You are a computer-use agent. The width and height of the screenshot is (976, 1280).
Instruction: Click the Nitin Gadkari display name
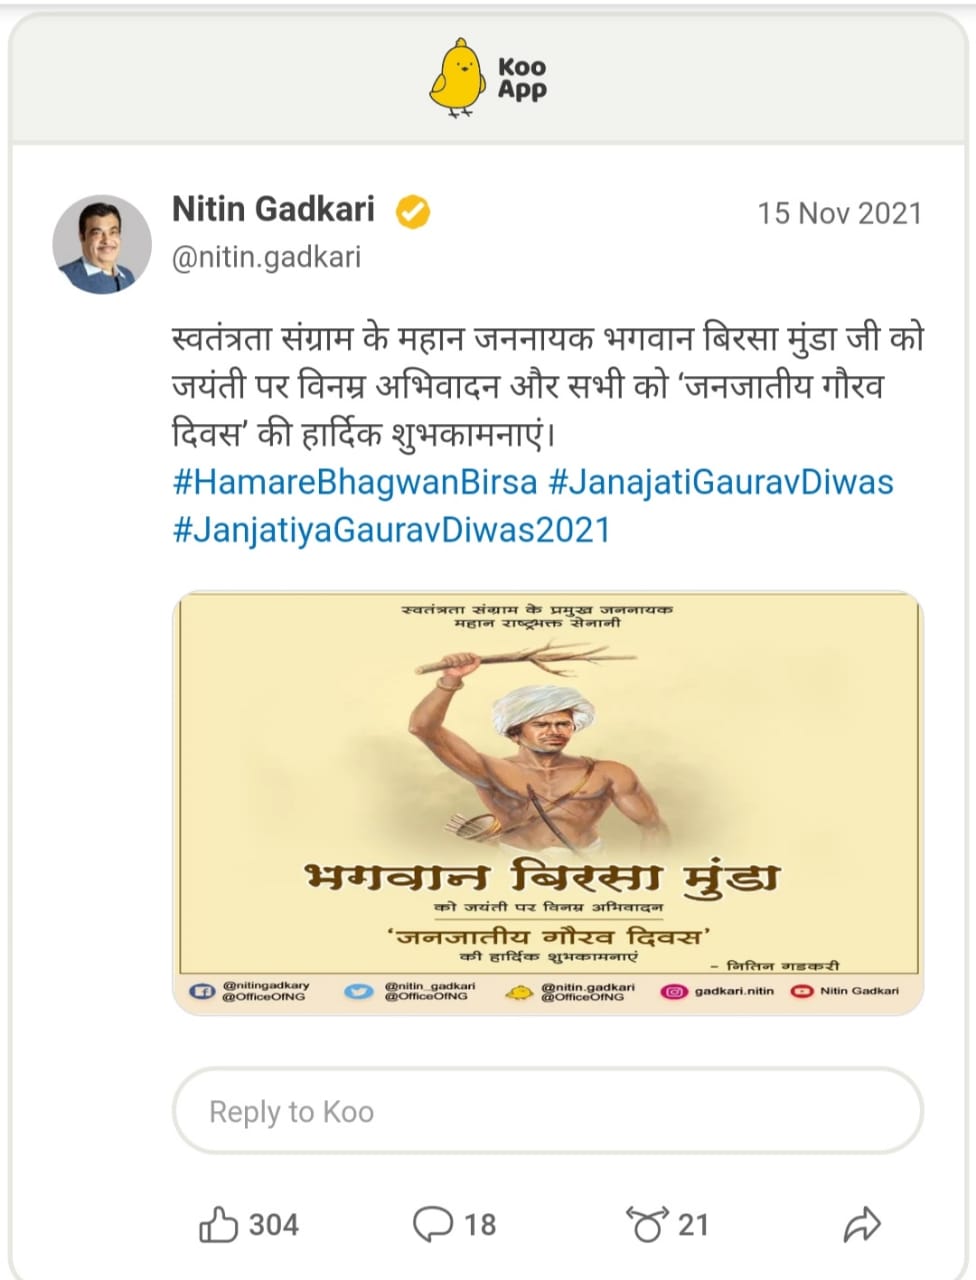tap(274, 210)
